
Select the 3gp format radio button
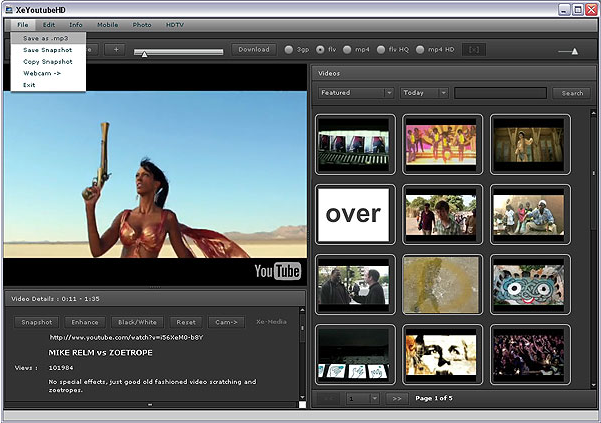point(289,50)
